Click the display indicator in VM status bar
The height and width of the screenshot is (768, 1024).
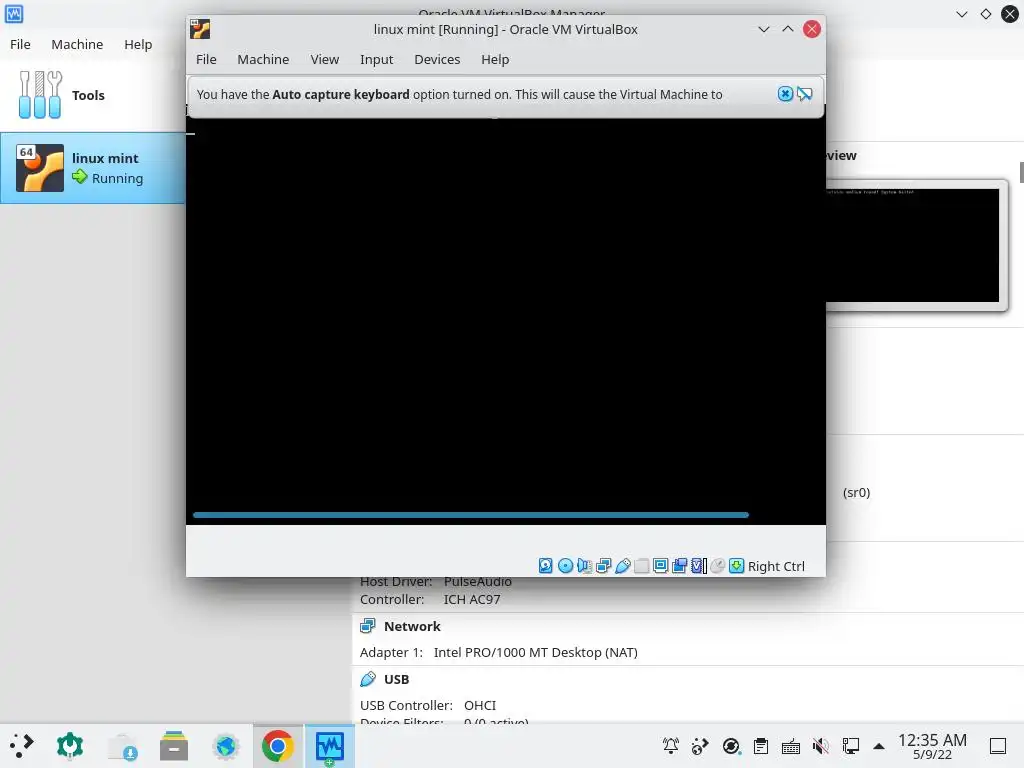click(x=660, y=566)
